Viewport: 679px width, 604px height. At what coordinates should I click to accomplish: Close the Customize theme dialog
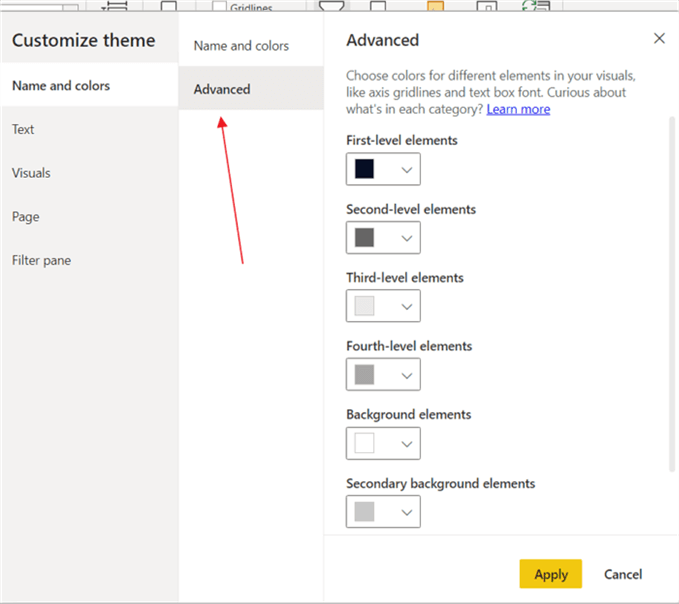pyautogui.click(x=659, y=39)
